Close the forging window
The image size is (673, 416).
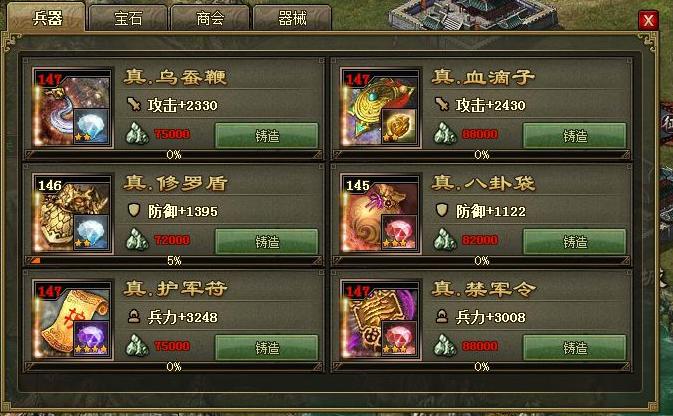pos(648,20)
